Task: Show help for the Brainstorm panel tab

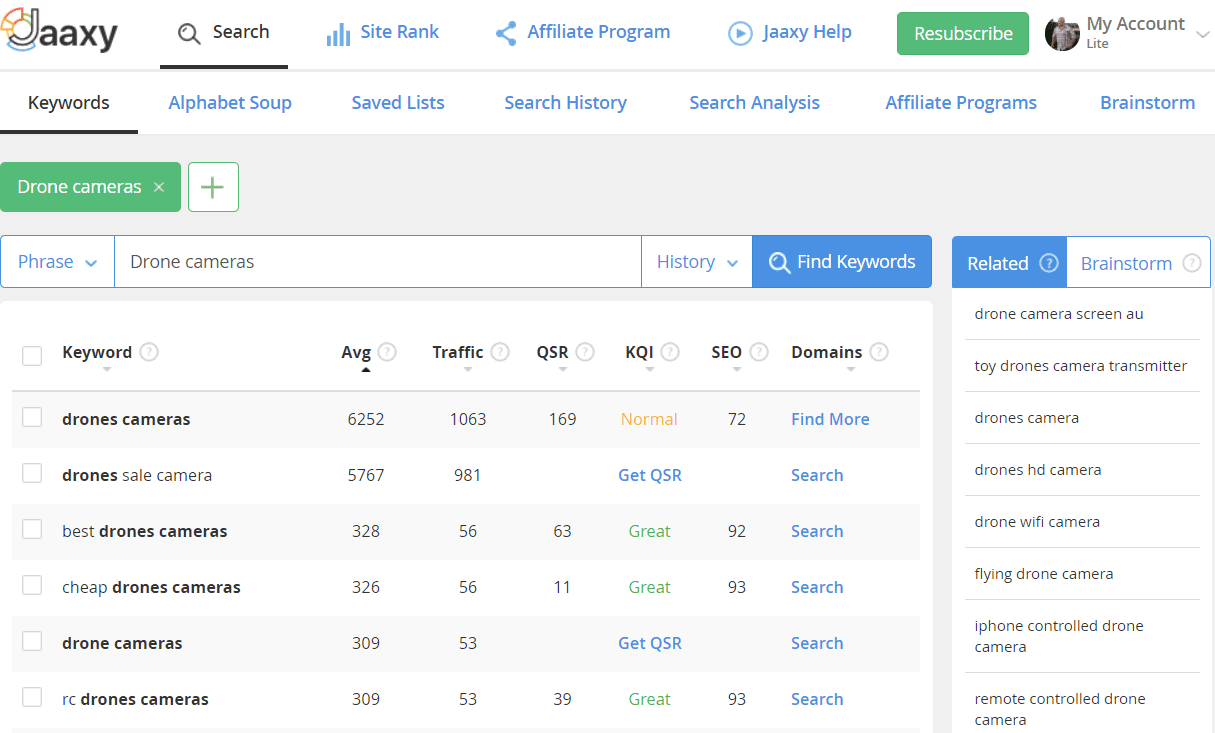Action: click(1191, 263)
